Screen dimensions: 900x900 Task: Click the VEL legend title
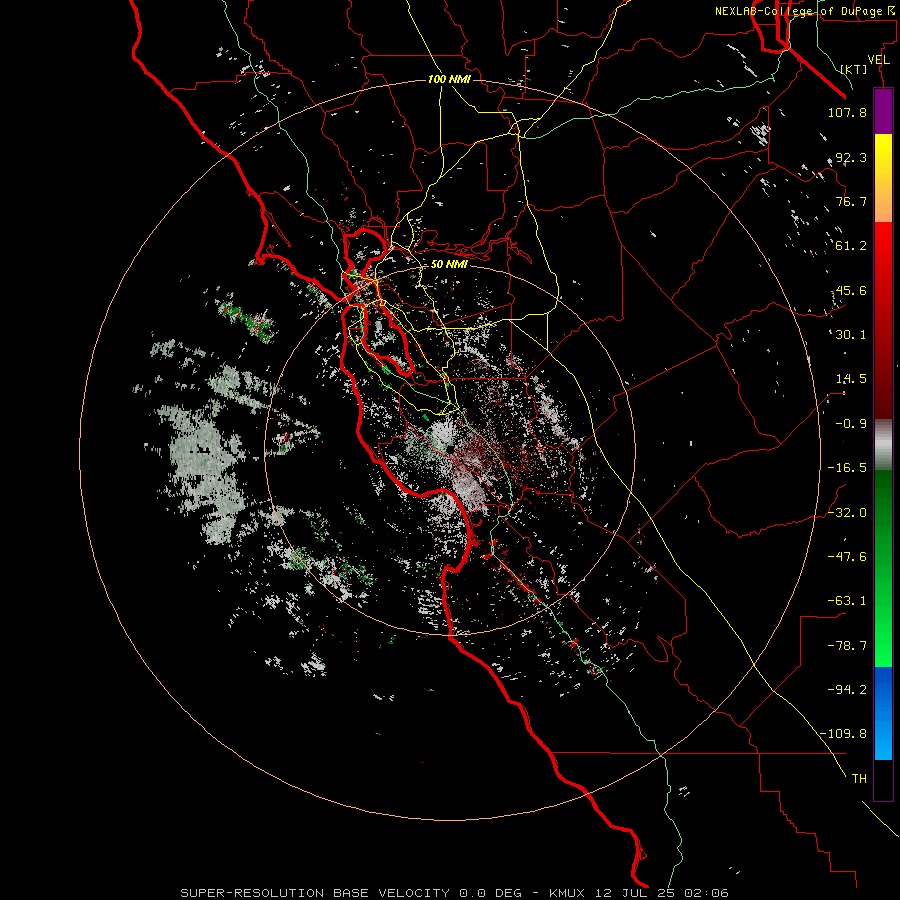(x=879, y=60)
